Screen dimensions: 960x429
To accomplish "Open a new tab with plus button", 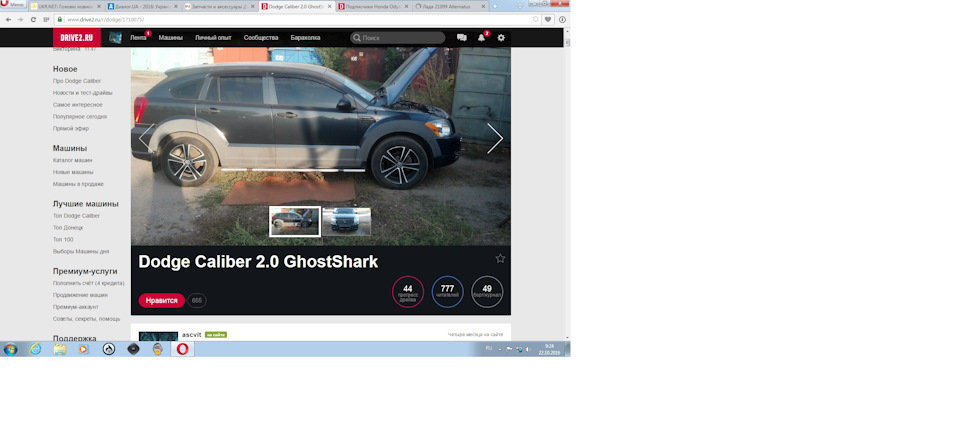I will (494, 6).
